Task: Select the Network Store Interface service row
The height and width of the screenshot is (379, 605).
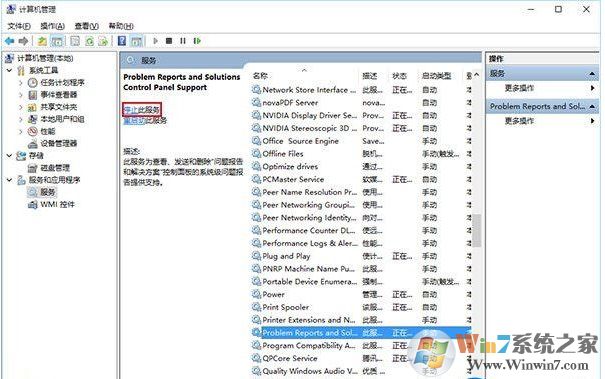Action: 361,90
